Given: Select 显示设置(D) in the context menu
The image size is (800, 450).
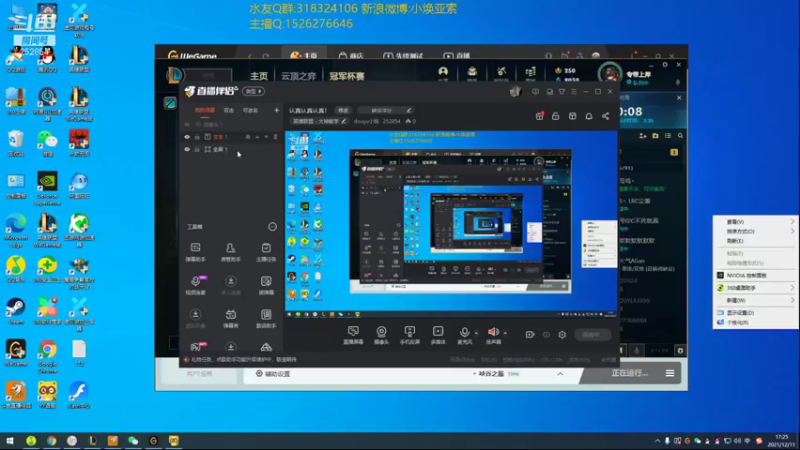Looking at the screenshot, I should point(756,313).
